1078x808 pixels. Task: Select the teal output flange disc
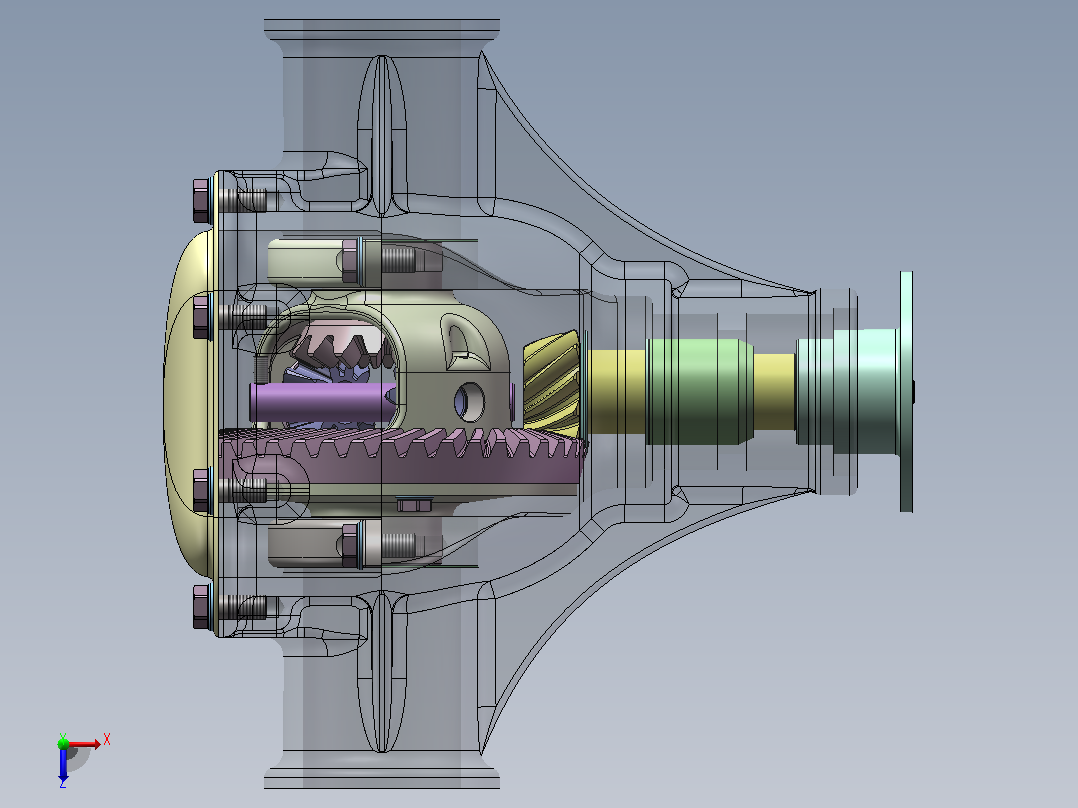coord(906,391)
